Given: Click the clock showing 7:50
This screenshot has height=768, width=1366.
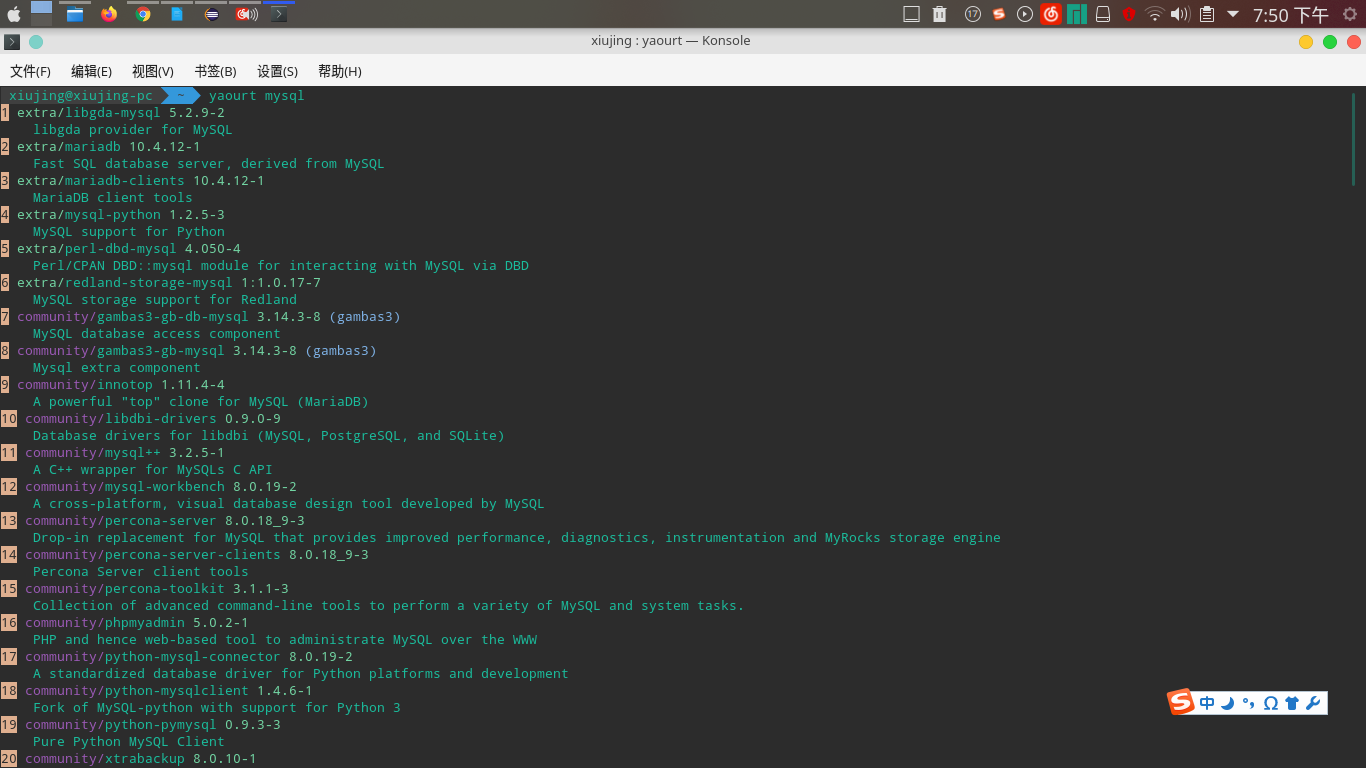Looking at the screenshot, I should (x=1290, y=15).
